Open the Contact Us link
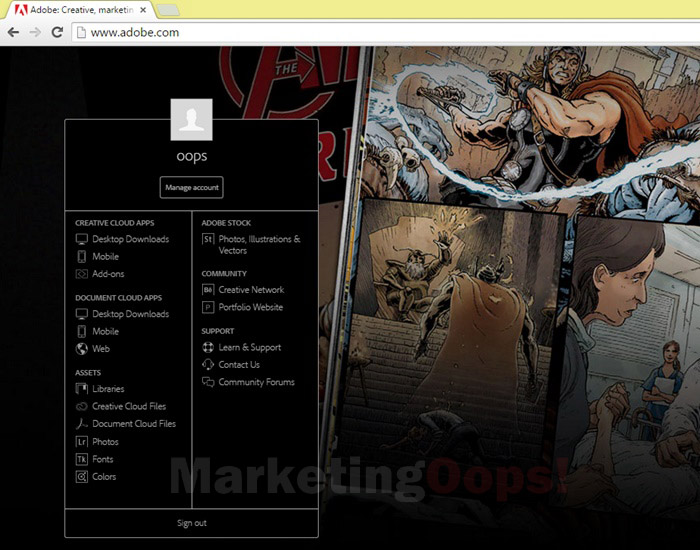Screen dimensions: 700x550 239,365
